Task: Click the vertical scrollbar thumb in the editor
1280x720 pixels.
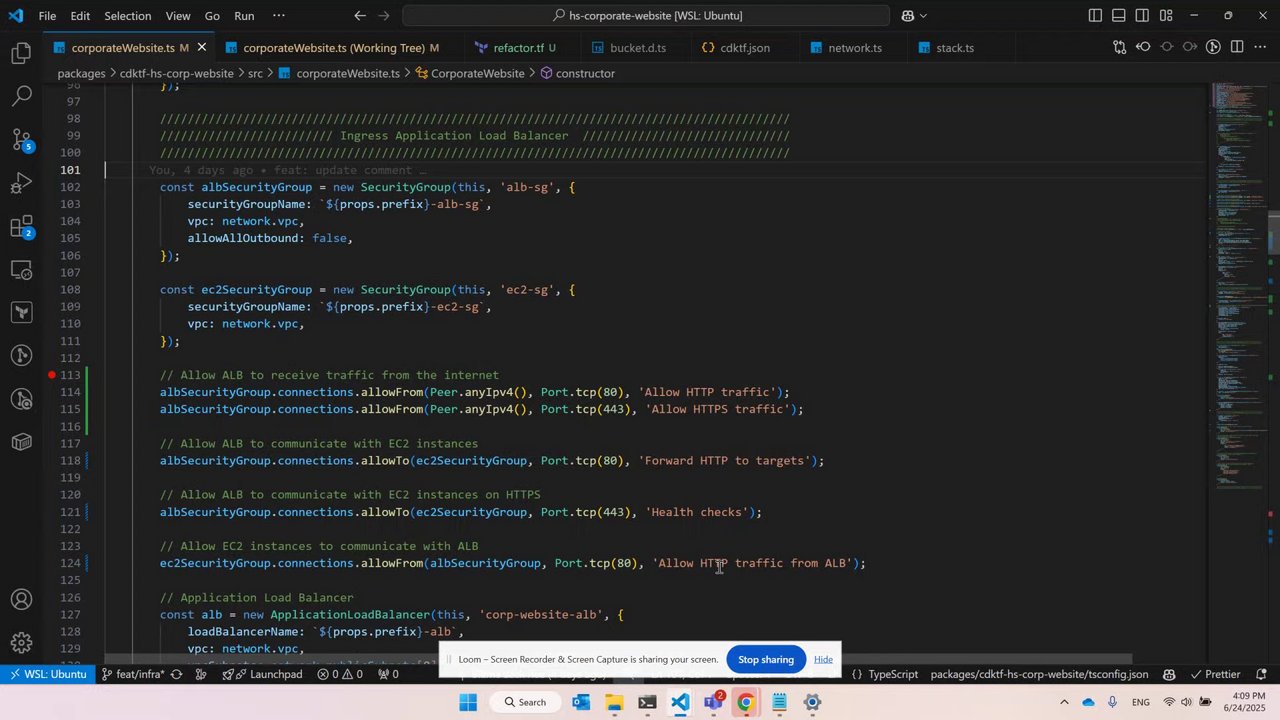Action: tap(1273, 232)
